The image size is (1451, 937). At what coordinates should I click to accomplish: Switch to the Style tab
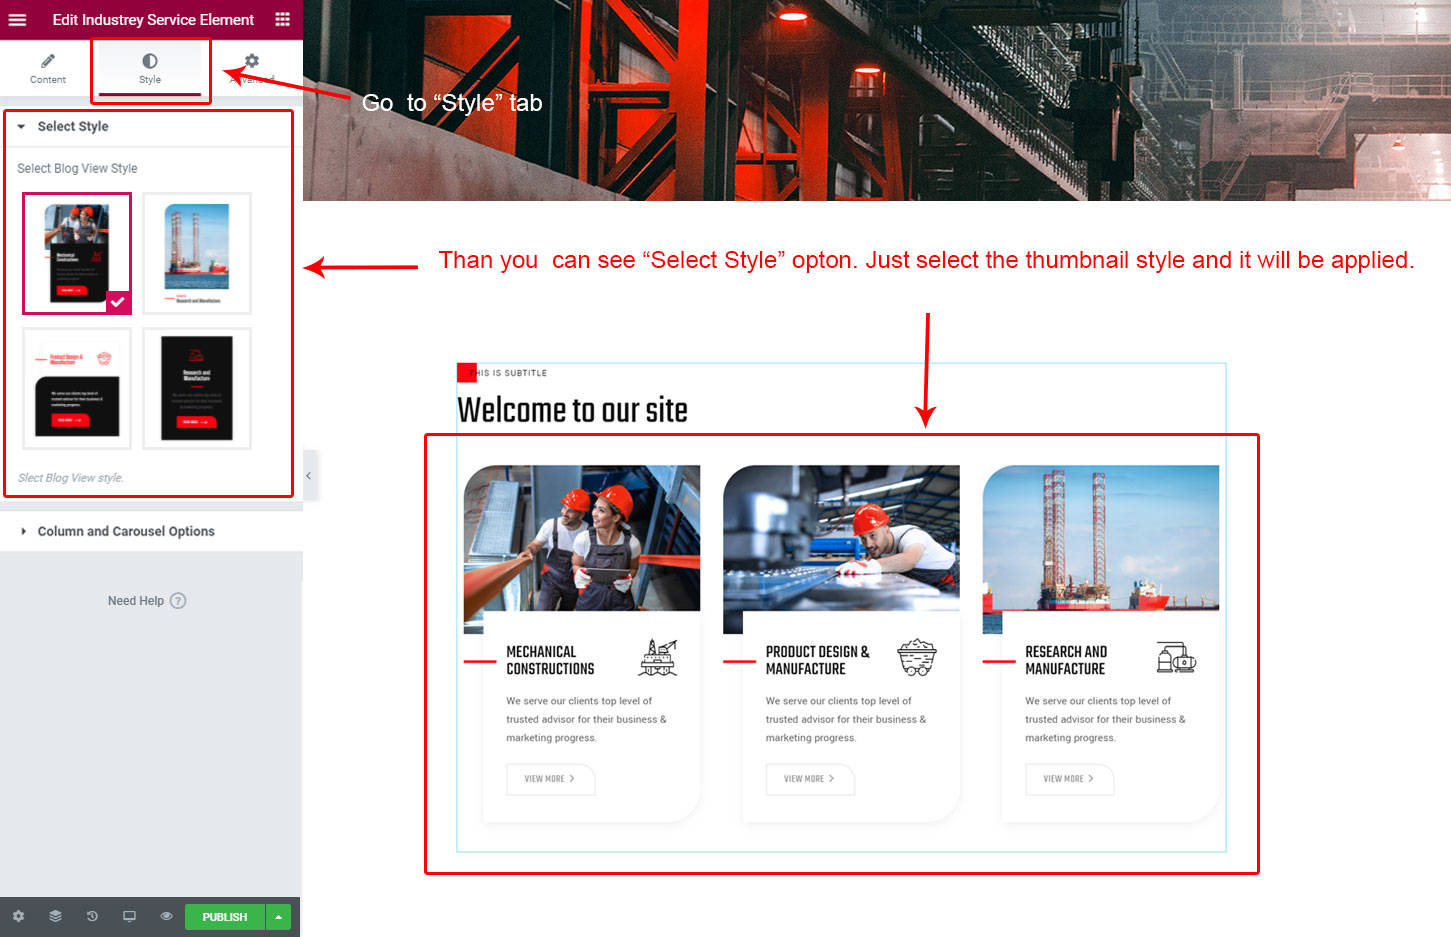click(150, 68)
